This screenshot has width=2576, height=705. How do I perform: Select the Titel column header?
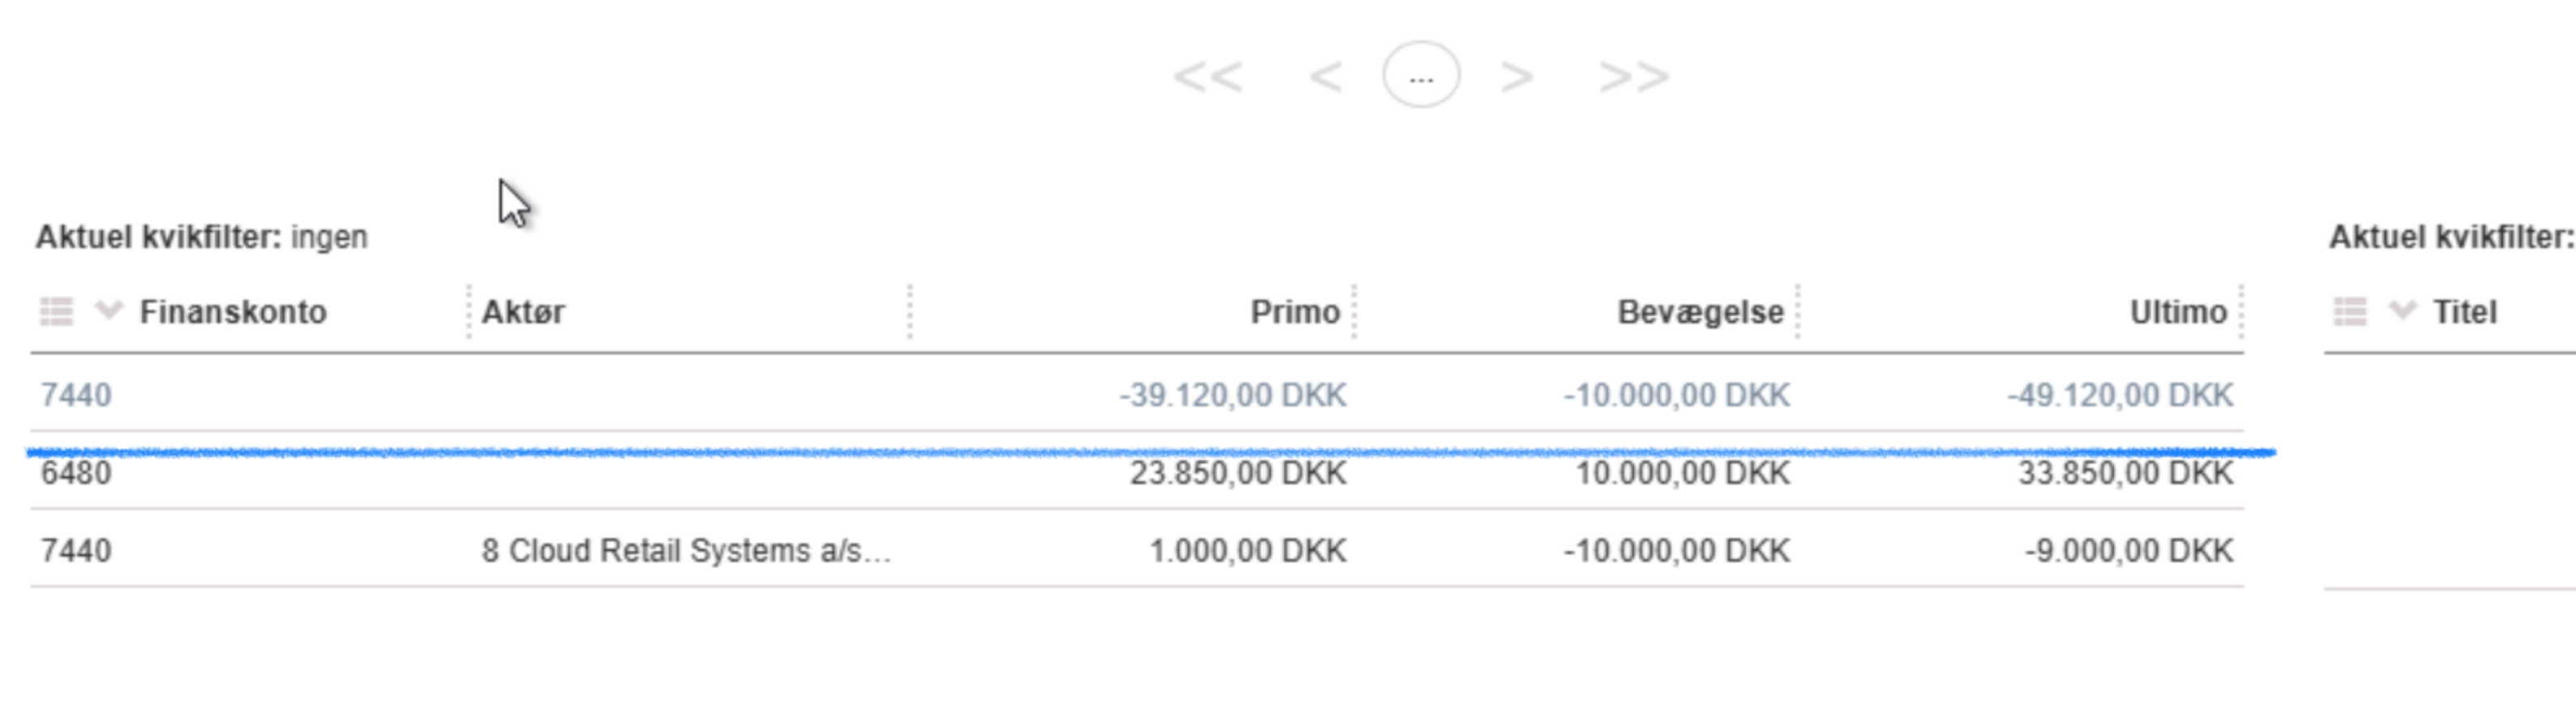pos(2465,312)
